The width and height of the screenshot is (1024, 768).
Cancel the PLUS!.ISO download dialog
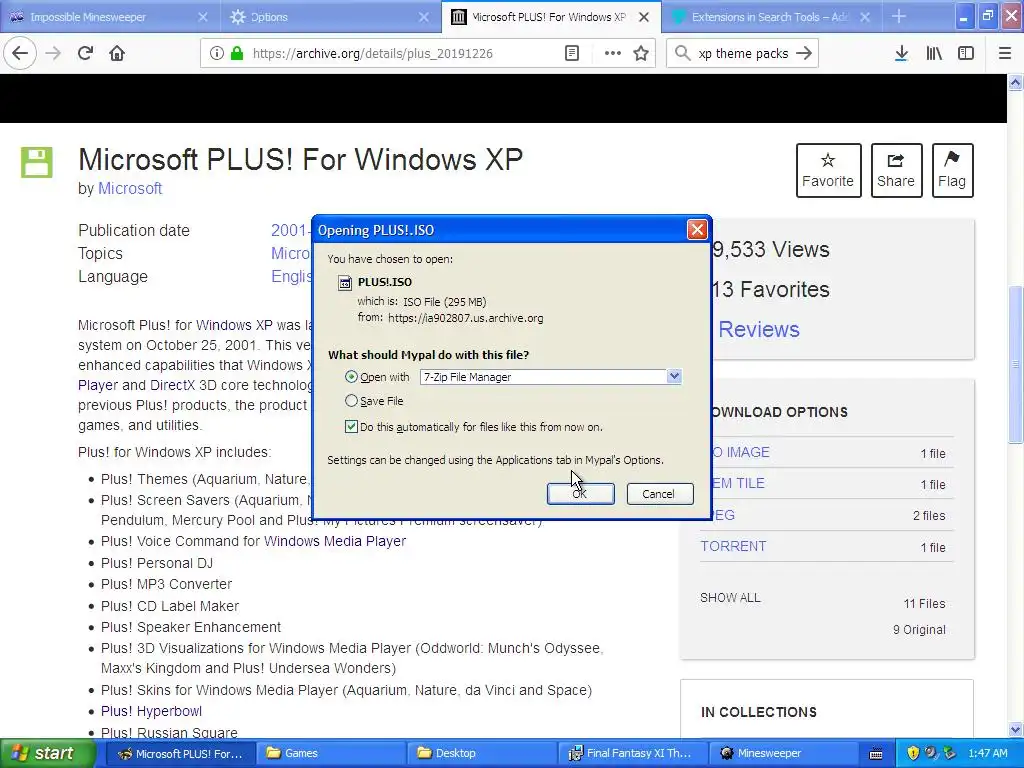(x=660, y=494)
